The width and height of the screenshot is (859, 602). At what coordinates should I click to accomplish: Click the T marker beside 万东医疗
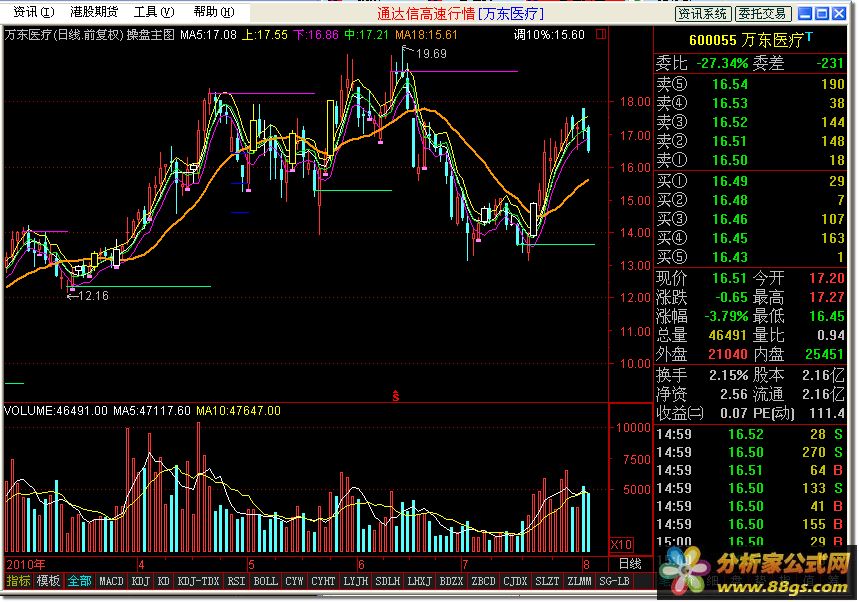coord(809,36)
